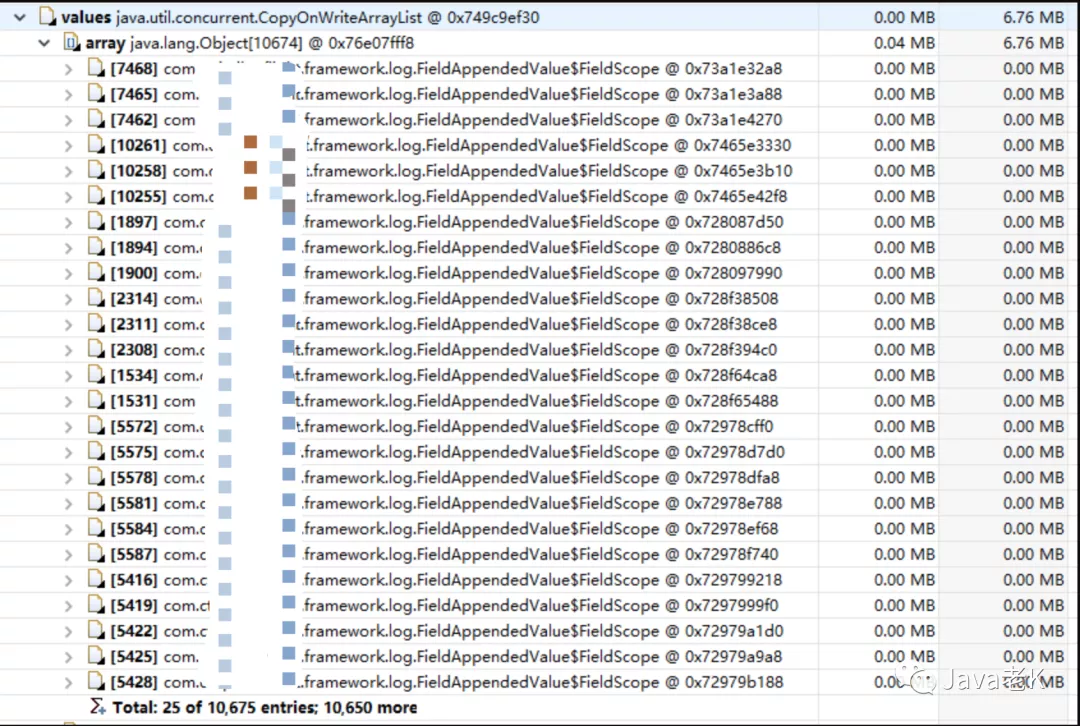Select the row with address 0x72978e788
The image size is (1080, 726).
[x=540, y=504]
